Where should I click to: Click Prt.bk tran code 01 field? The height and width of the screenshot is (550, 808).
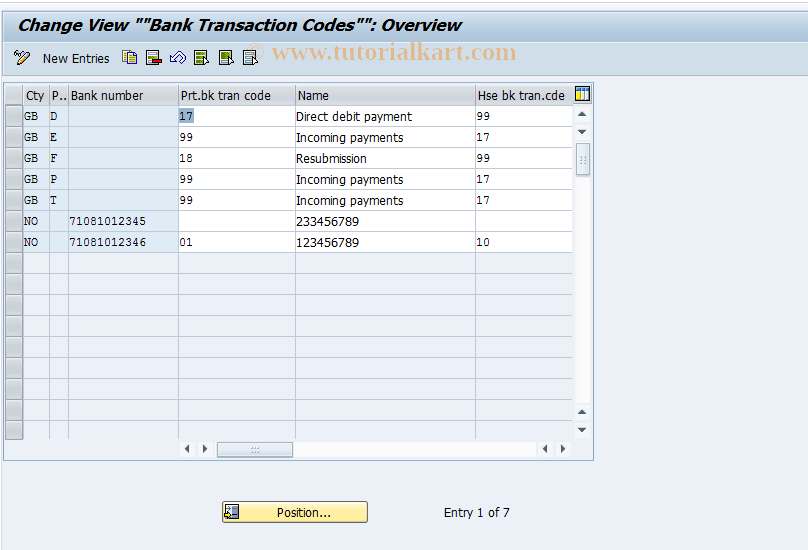click(237, 242)
